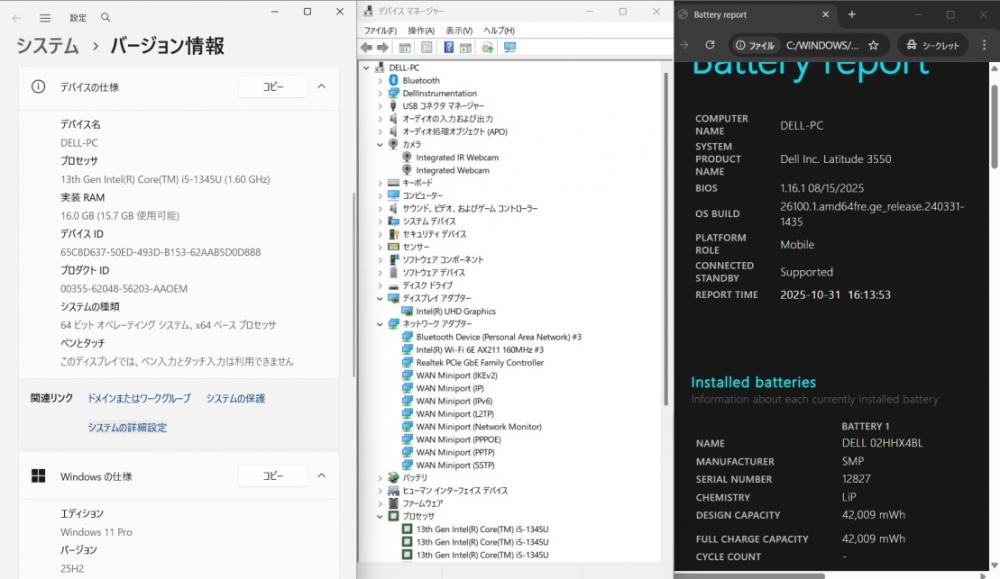Expand the キーボード category
Screen dimensions: 1000x579
[x=380, y=183]
